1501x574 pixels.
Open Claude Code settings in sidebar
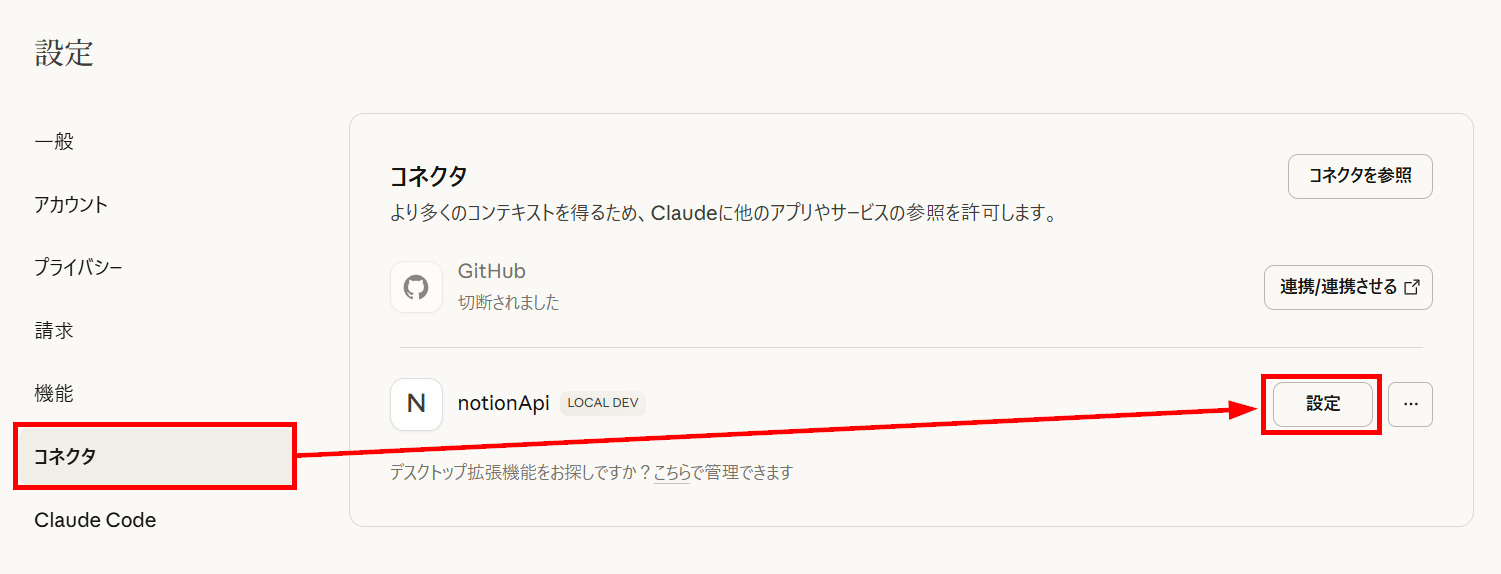95,520
